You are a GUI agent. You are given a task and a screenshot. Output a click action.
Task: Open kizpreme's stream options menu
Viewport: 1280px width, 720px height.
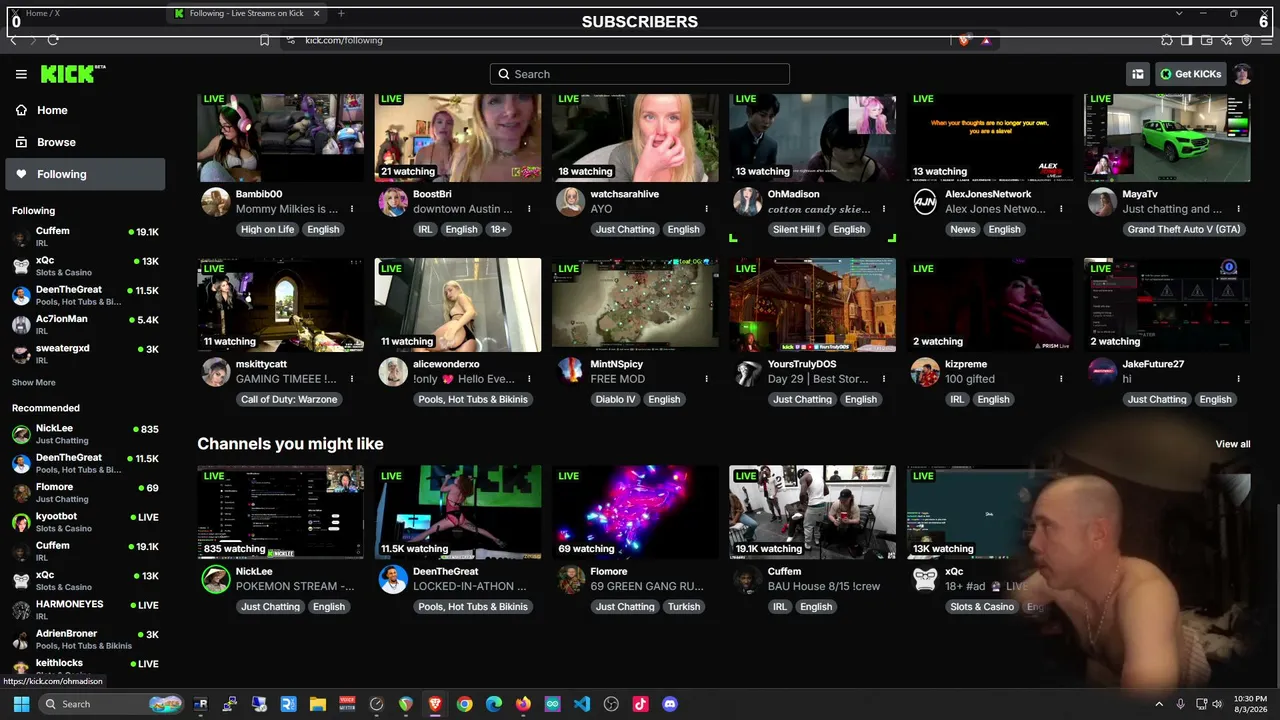coord(1061,379)
